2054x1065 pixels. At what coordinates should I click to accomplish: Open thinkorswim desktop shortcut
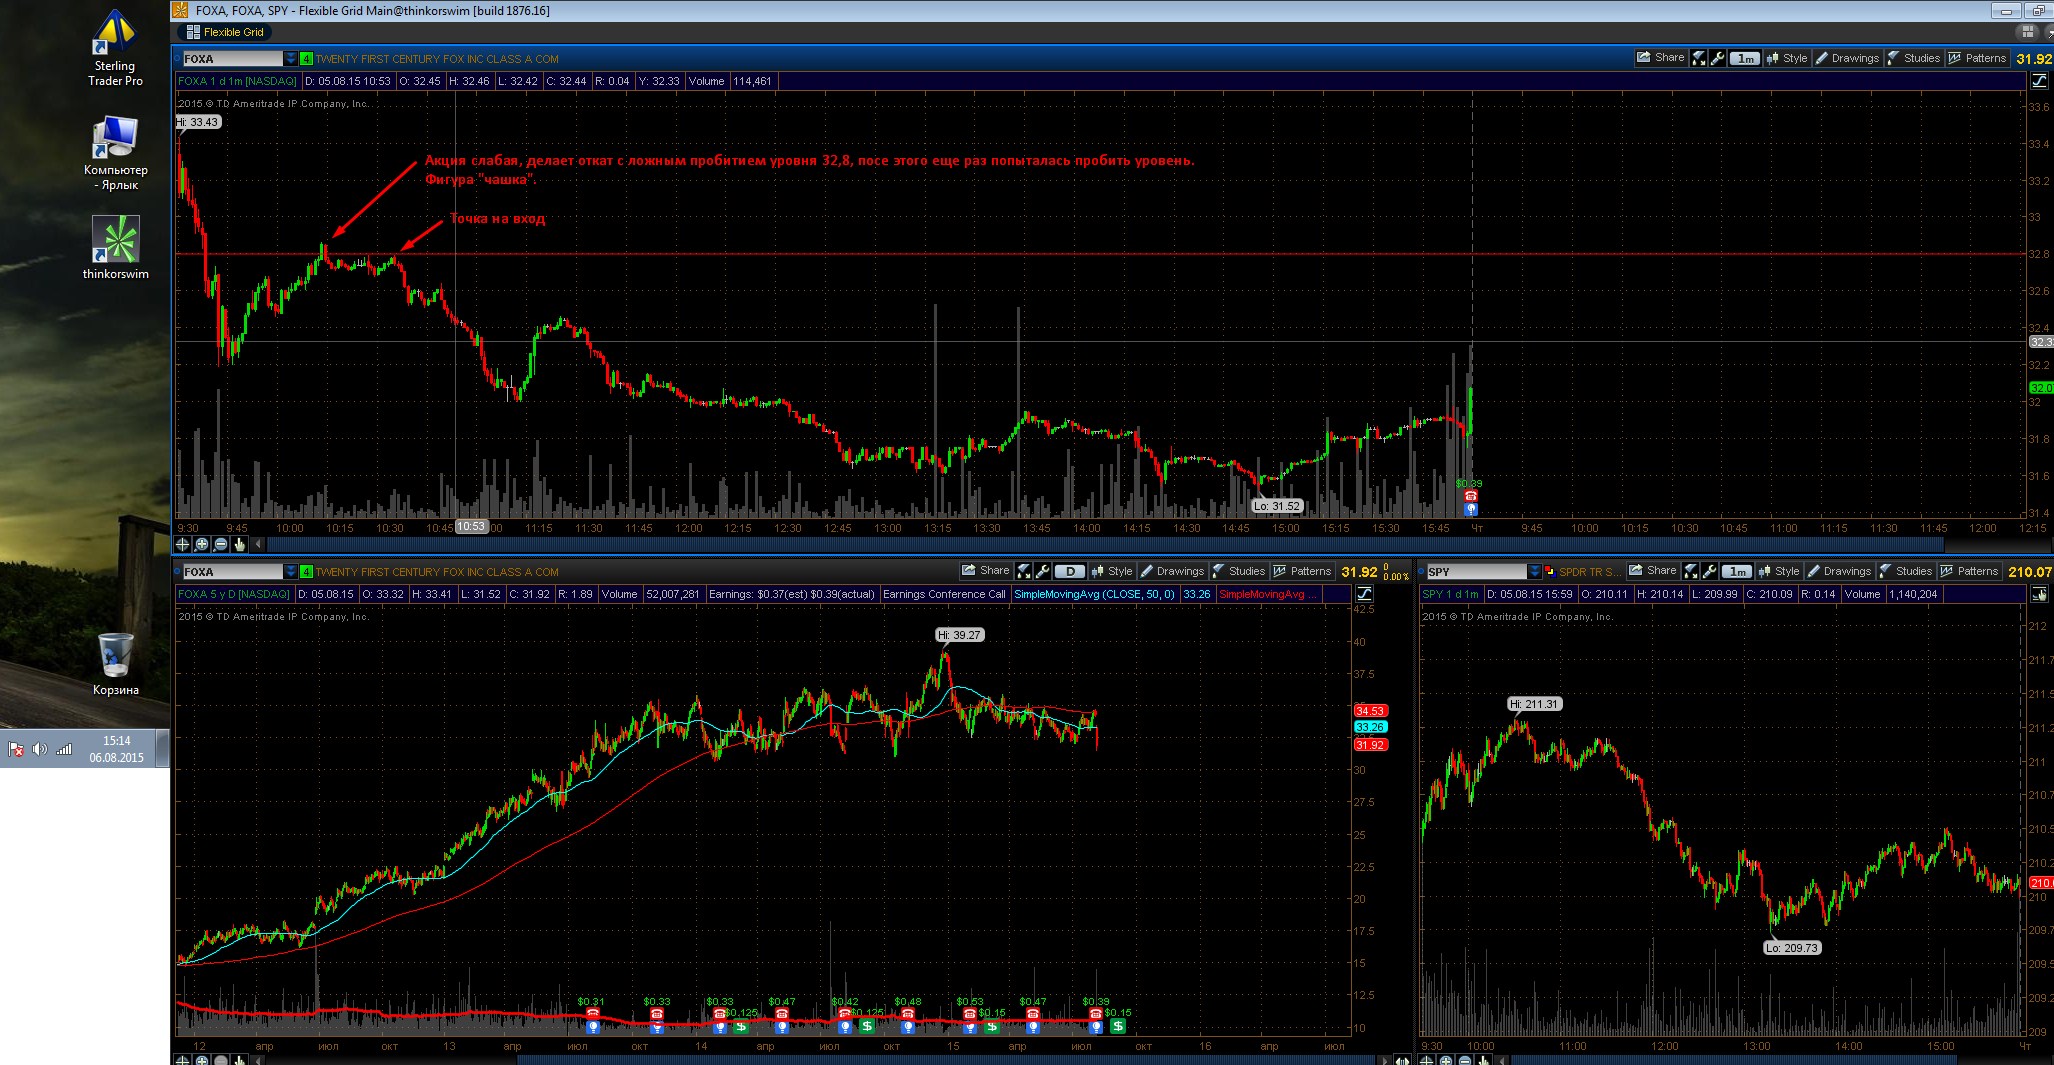pos(115,246)
